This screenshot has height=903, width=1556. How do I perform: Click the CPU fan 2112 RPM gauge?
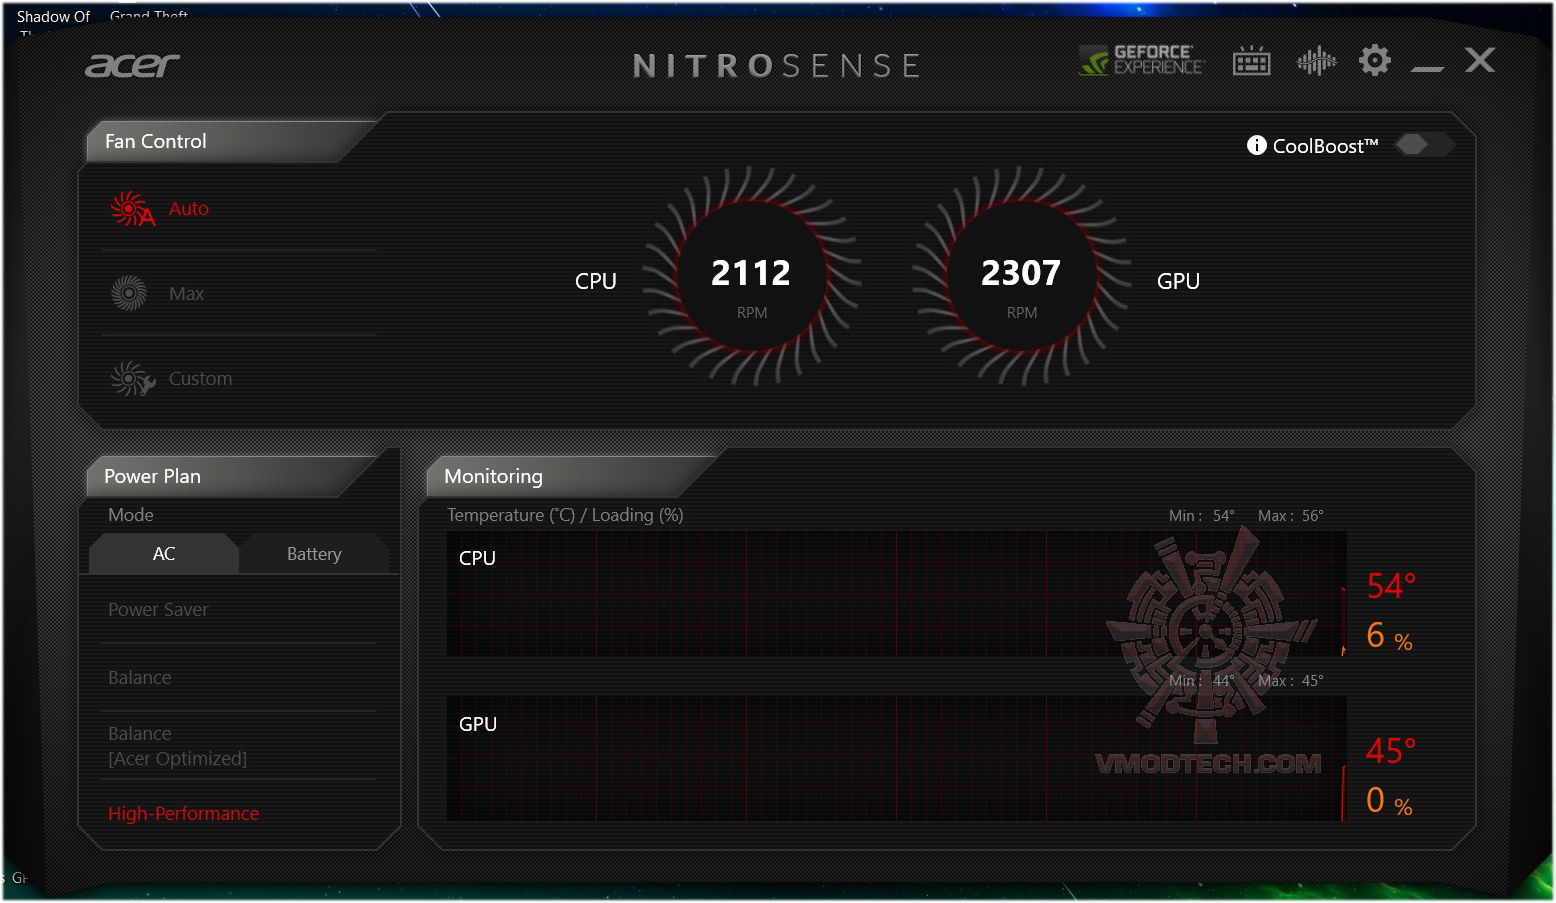tap(752, 277)
